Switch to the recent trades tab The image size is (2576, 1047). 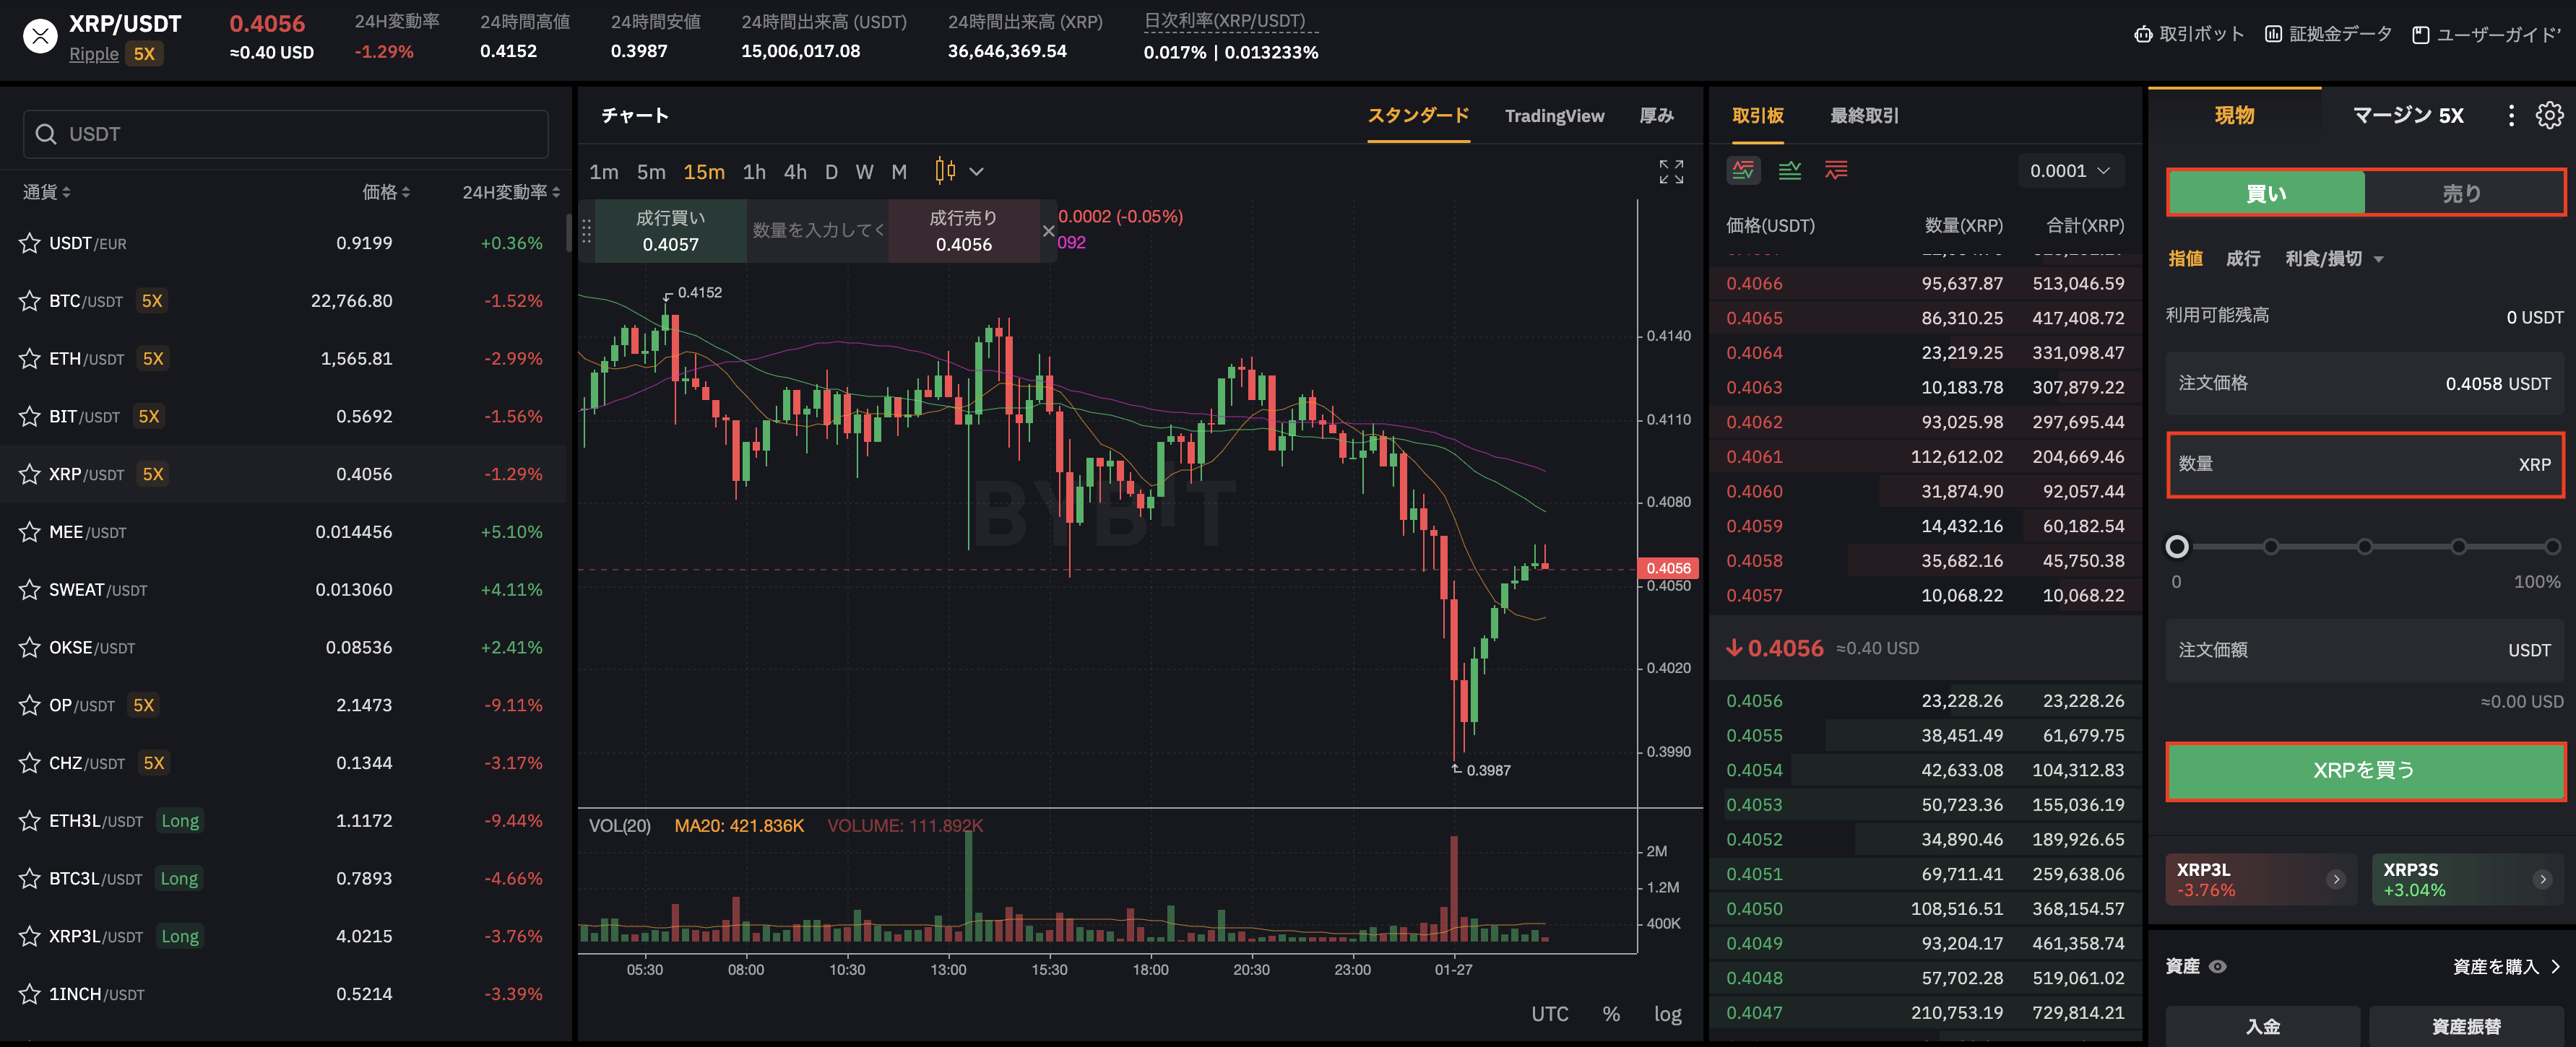click(1864, 116)
